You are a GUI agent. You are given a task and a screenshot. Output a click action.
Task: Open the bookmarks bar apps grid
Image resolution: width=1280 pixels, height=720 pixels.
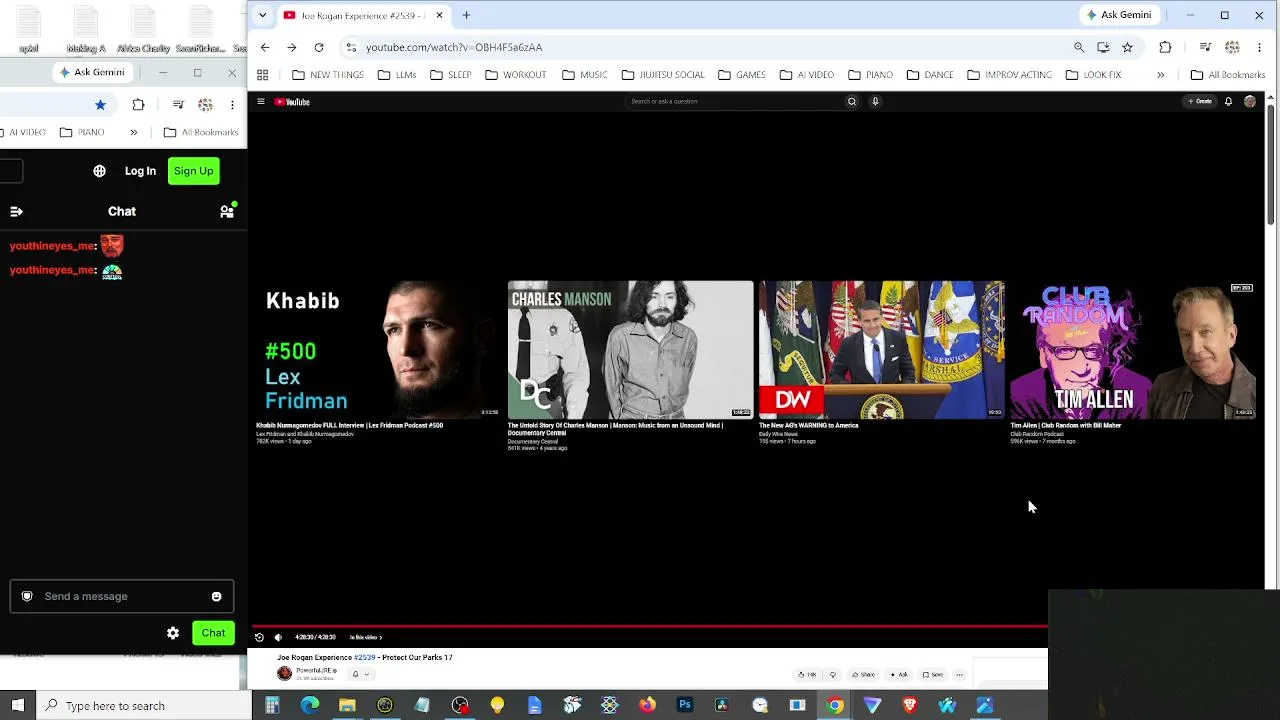[262, 75]
